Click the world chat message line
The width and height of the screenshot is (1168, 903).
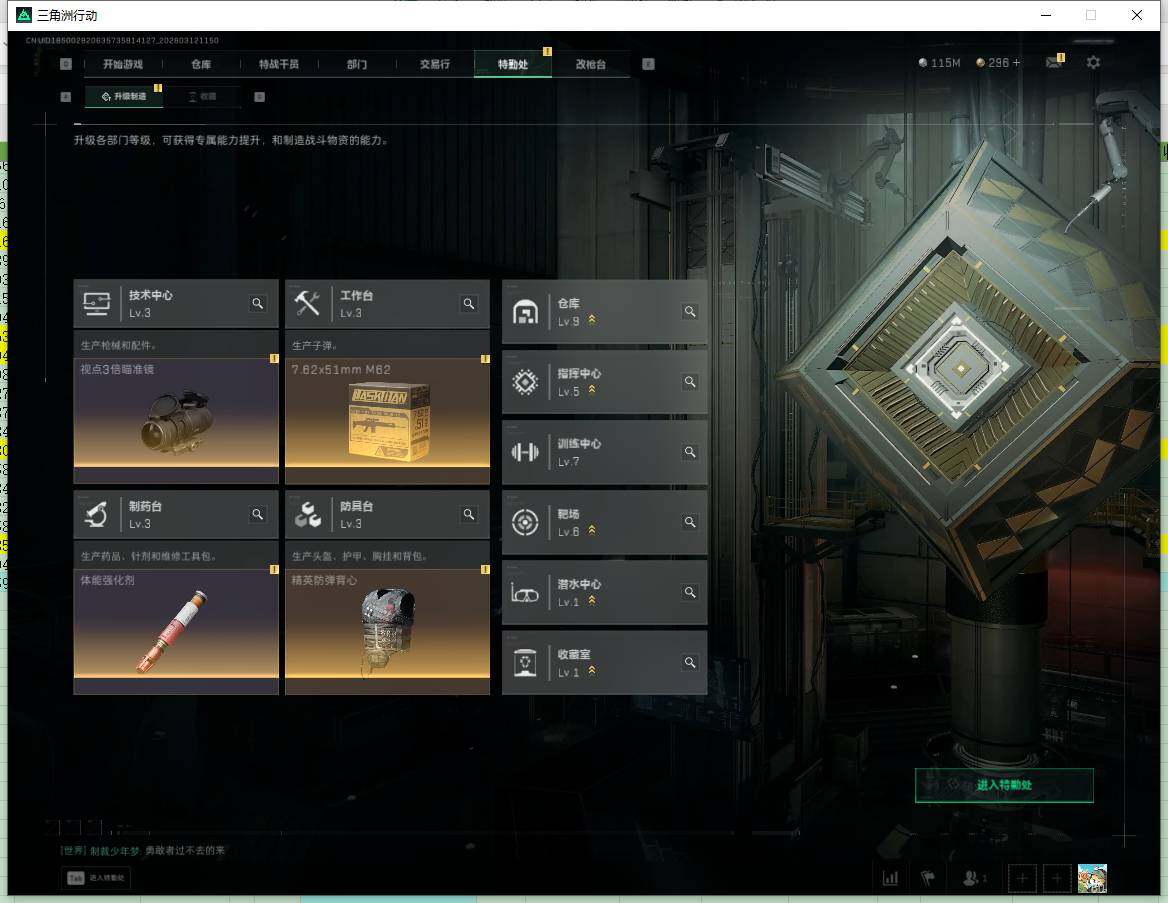coord(142,850)
